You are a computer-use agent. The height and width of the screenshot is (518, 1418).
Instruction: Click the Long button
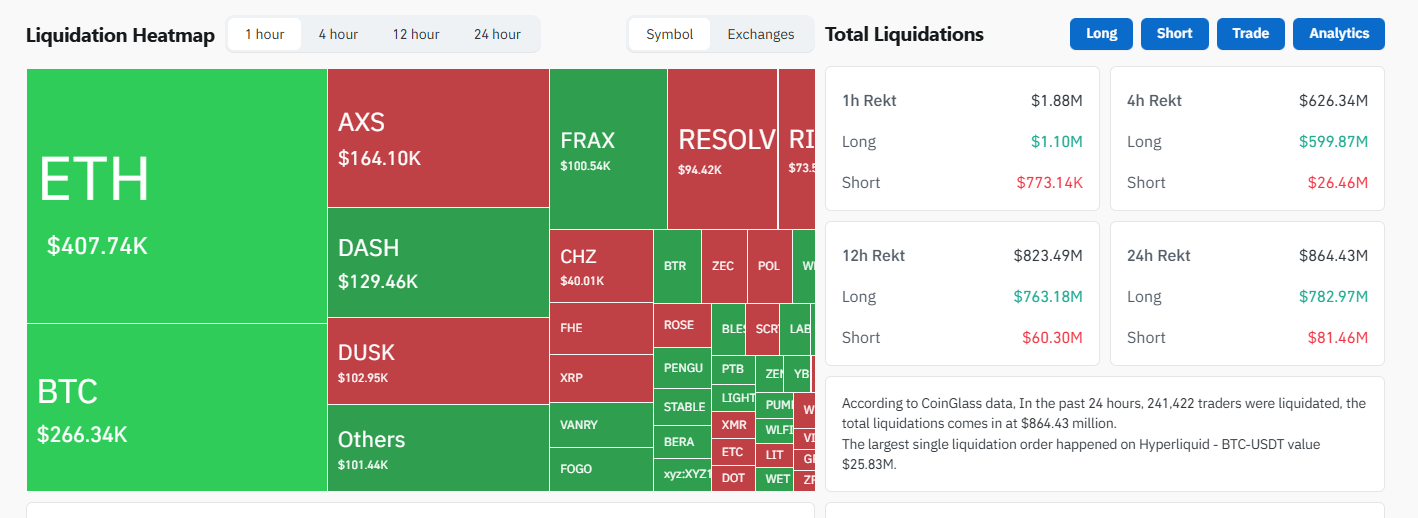click(x=1101, y=34)
